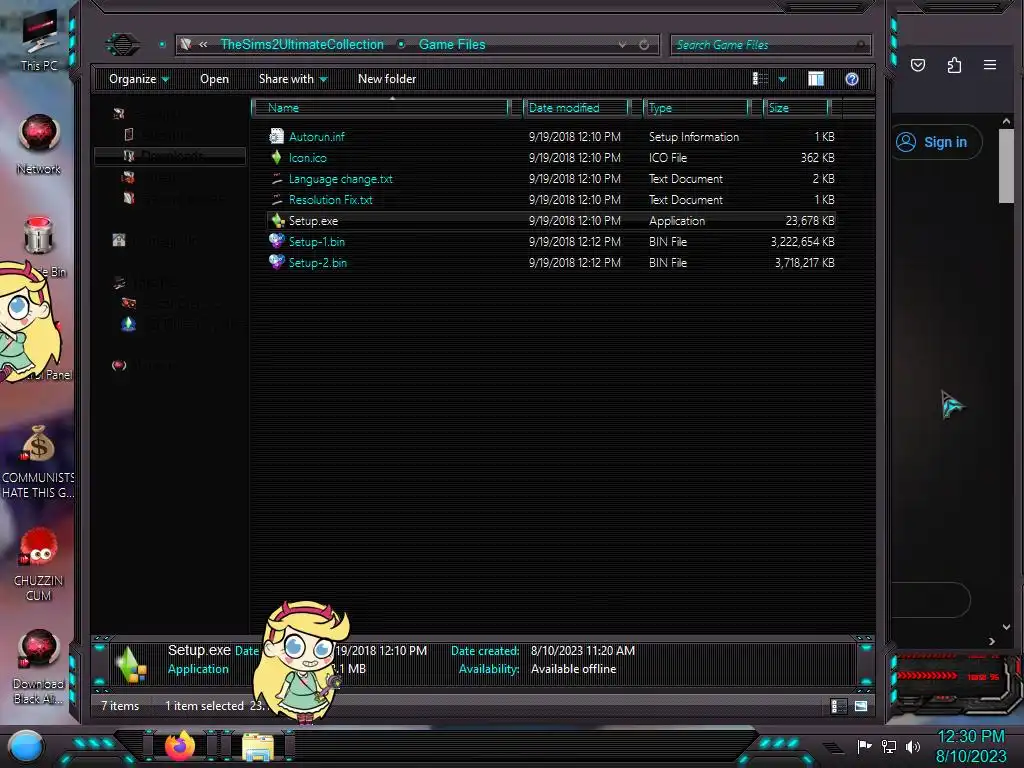The width and height of the screenshot is (1024, 768).
Task: Click the Search Game Files box
Action: (x=771, y=44)
